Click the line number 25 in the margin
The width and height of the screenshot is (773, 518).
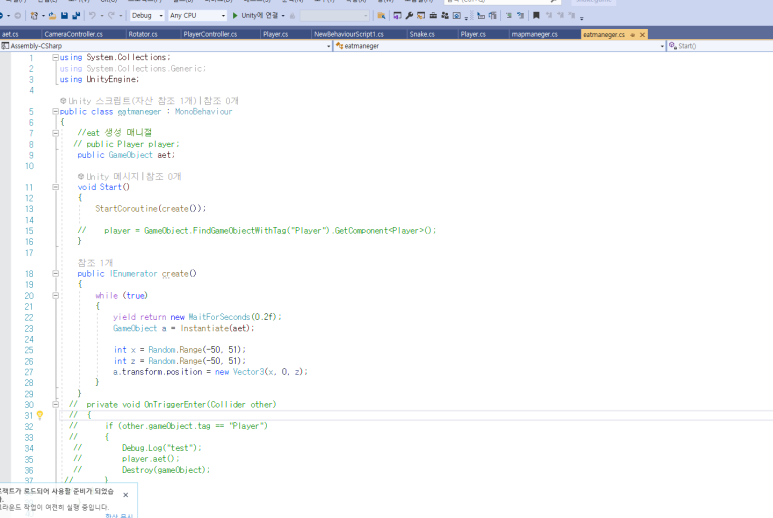coord(29,350)
